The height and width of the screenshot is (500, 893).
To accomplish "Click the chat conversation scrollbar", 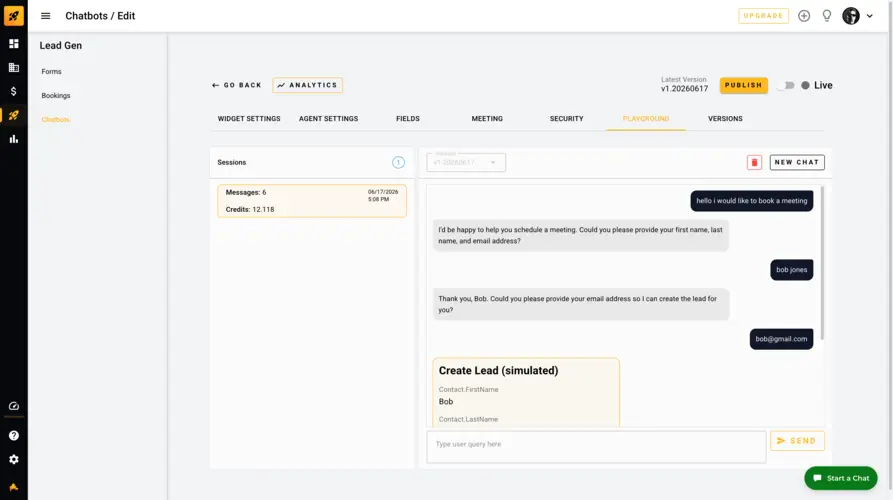I will click(x=821, y=263).
